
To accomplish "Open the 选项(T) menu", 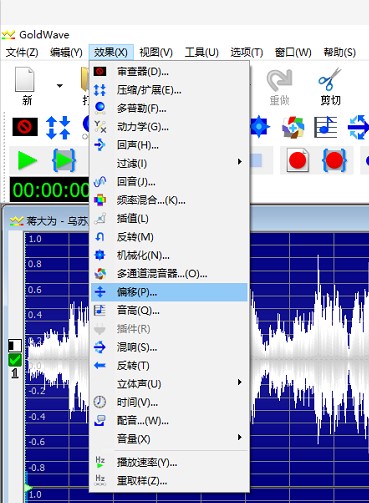I will [247, 52].
